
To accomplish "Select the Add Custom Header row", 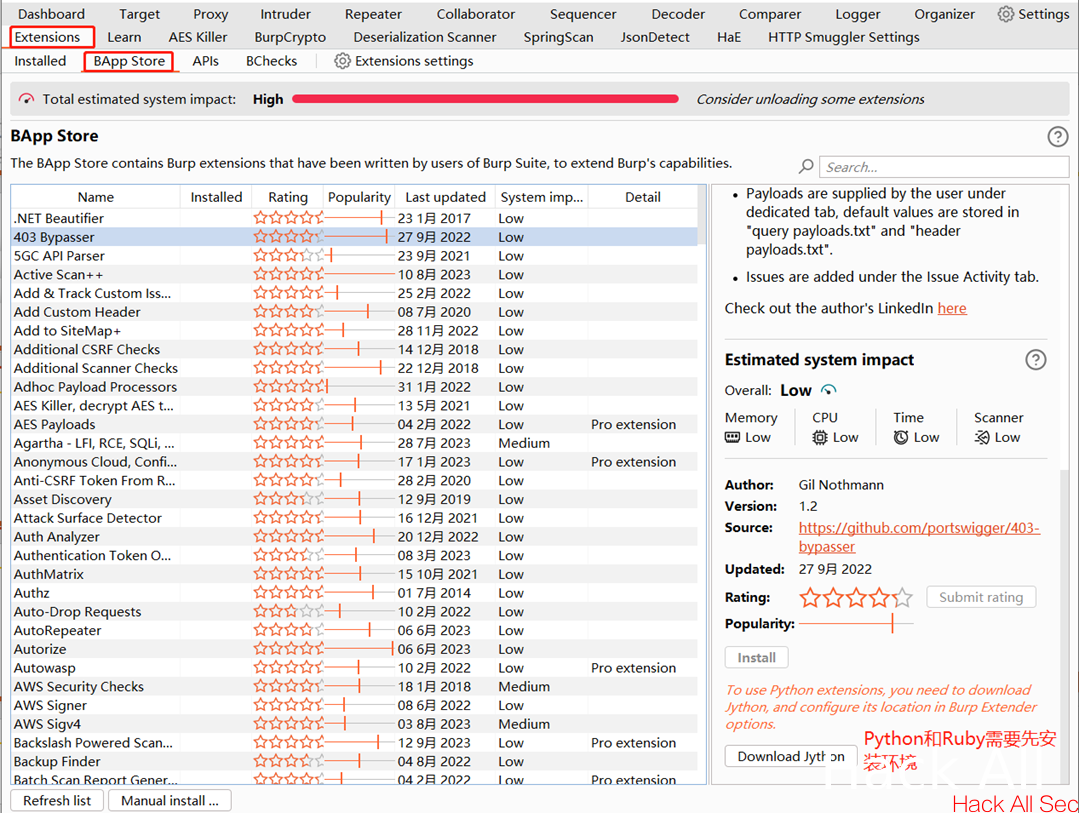I will point(354,312).
